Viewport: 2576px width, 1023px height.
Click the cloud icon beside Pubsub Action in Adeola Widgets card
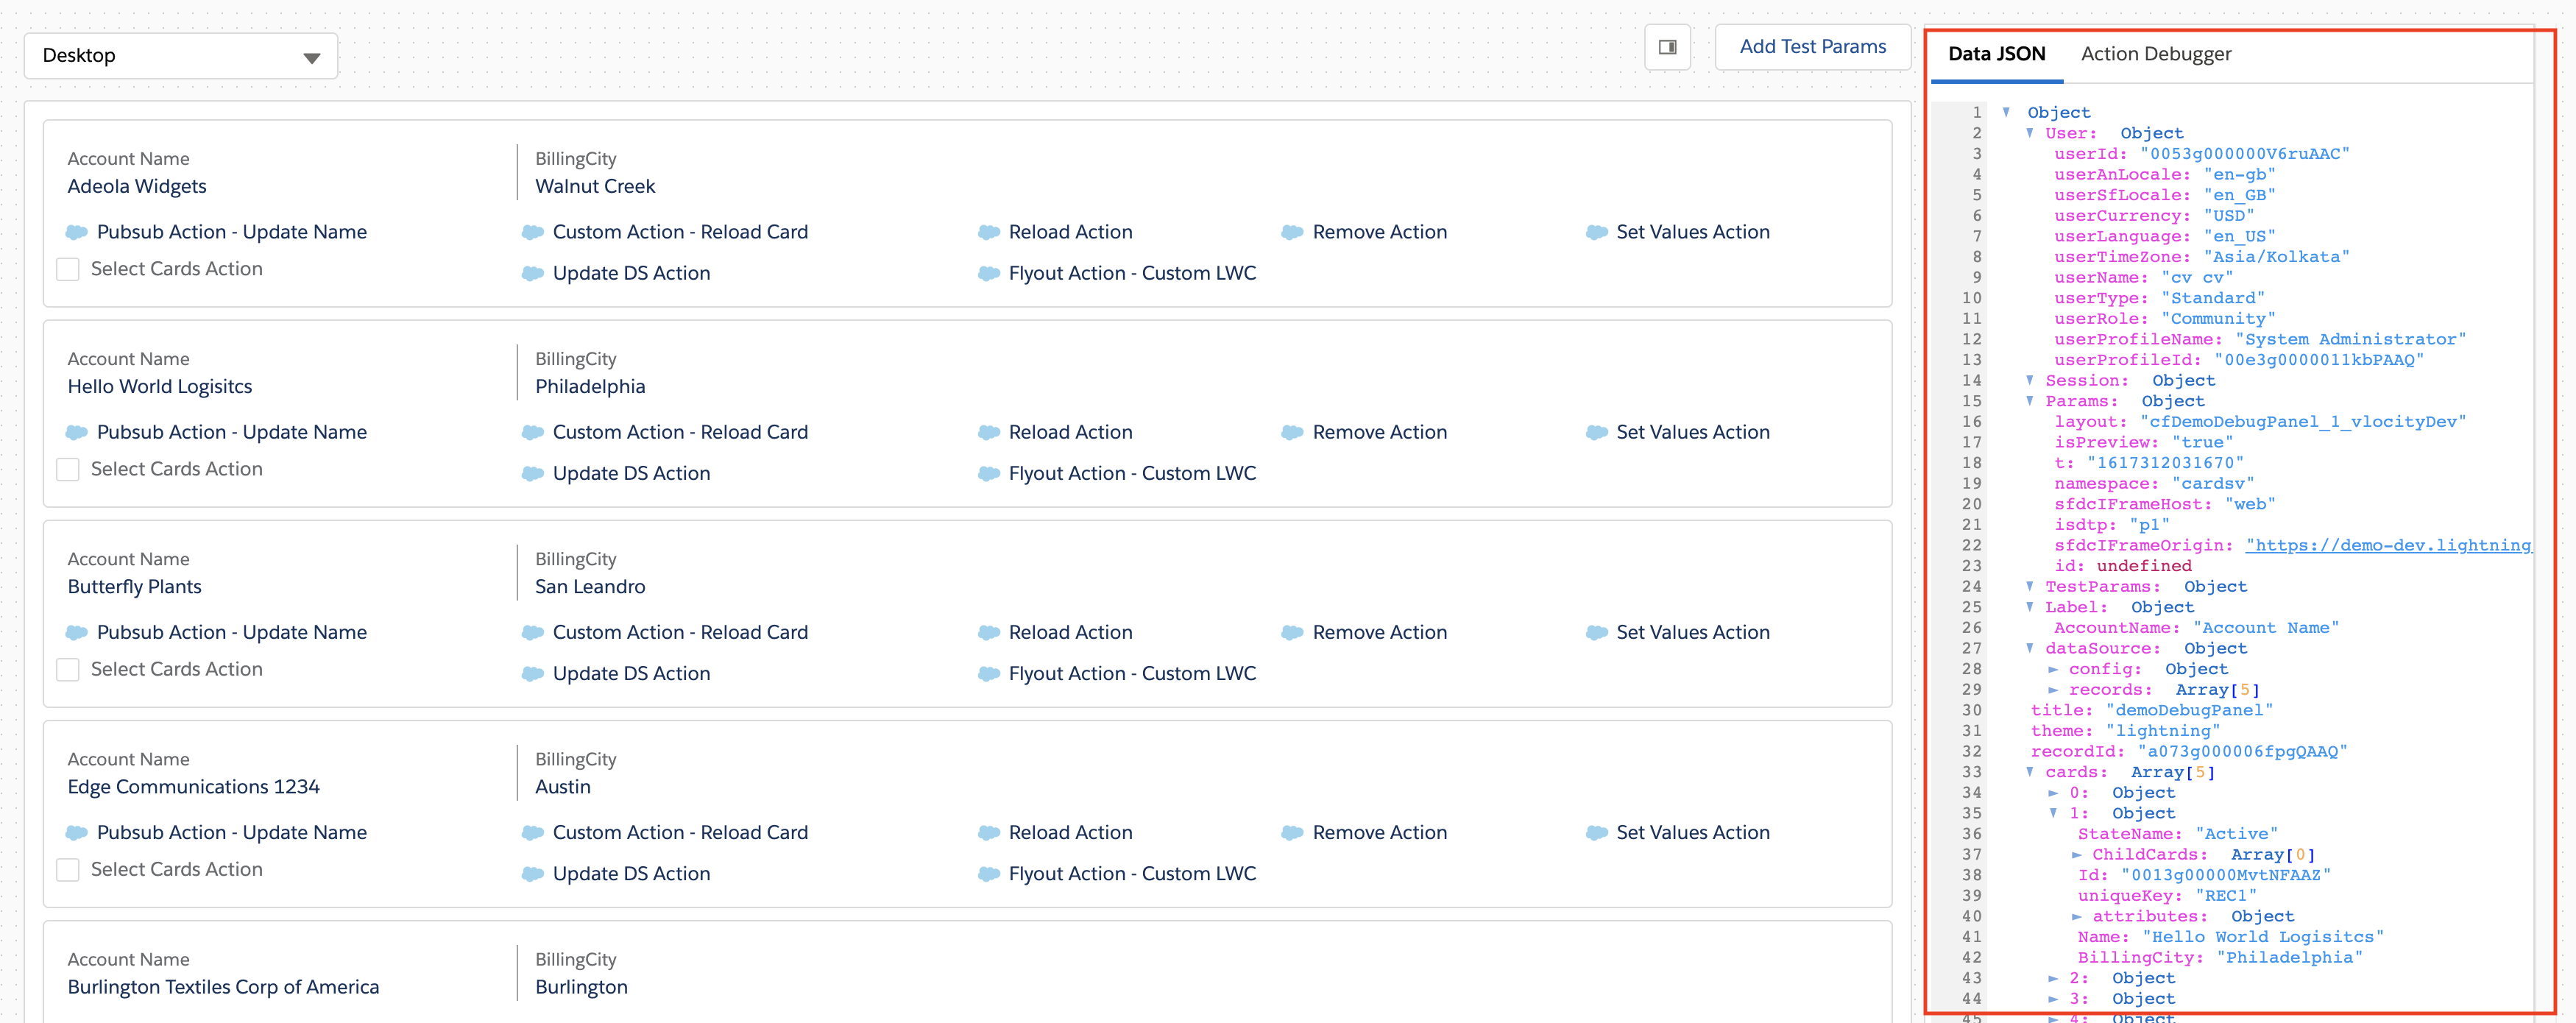(77, 232)
